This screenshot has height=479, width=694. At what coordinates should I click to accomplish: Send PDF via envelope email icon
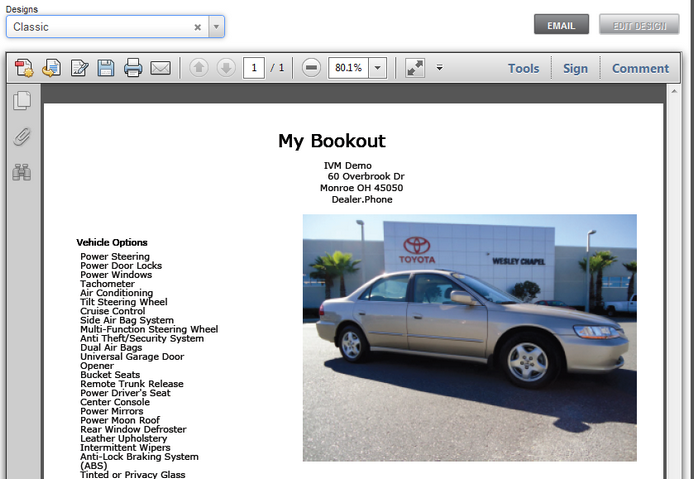[160, 68]
